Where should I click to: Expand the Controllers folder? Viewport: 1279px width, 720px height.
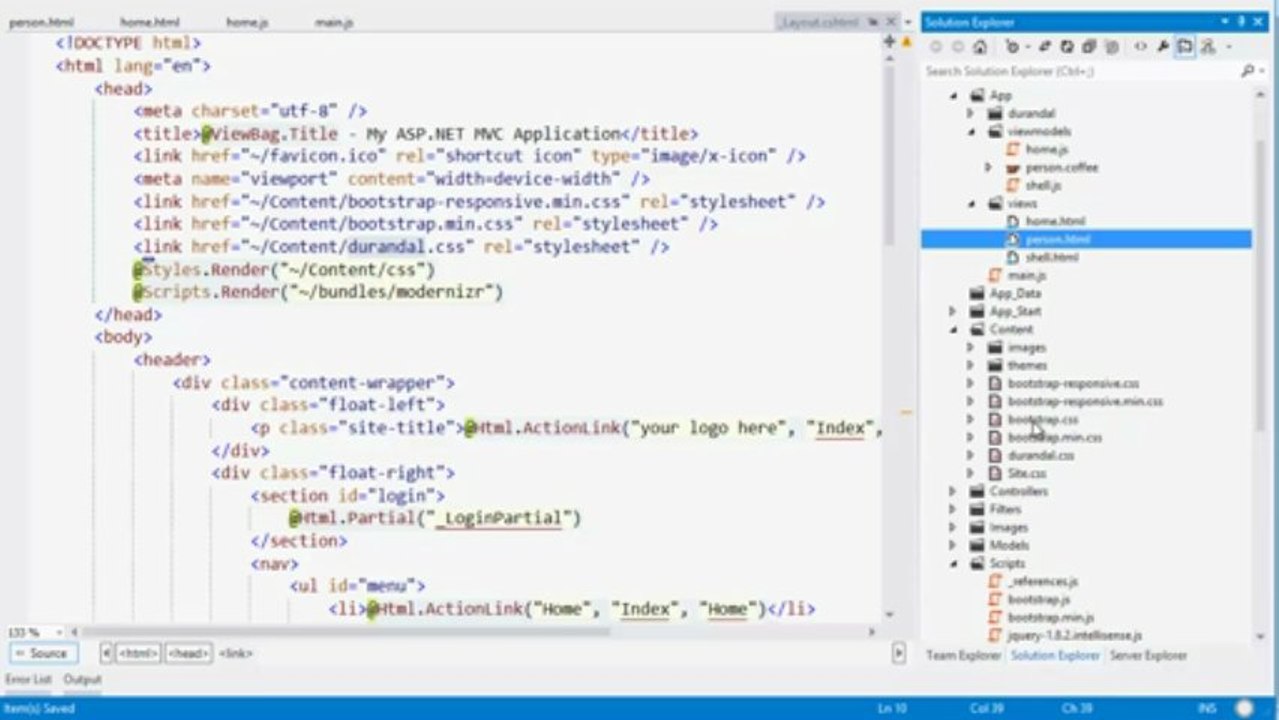click(x=953, y=492)
